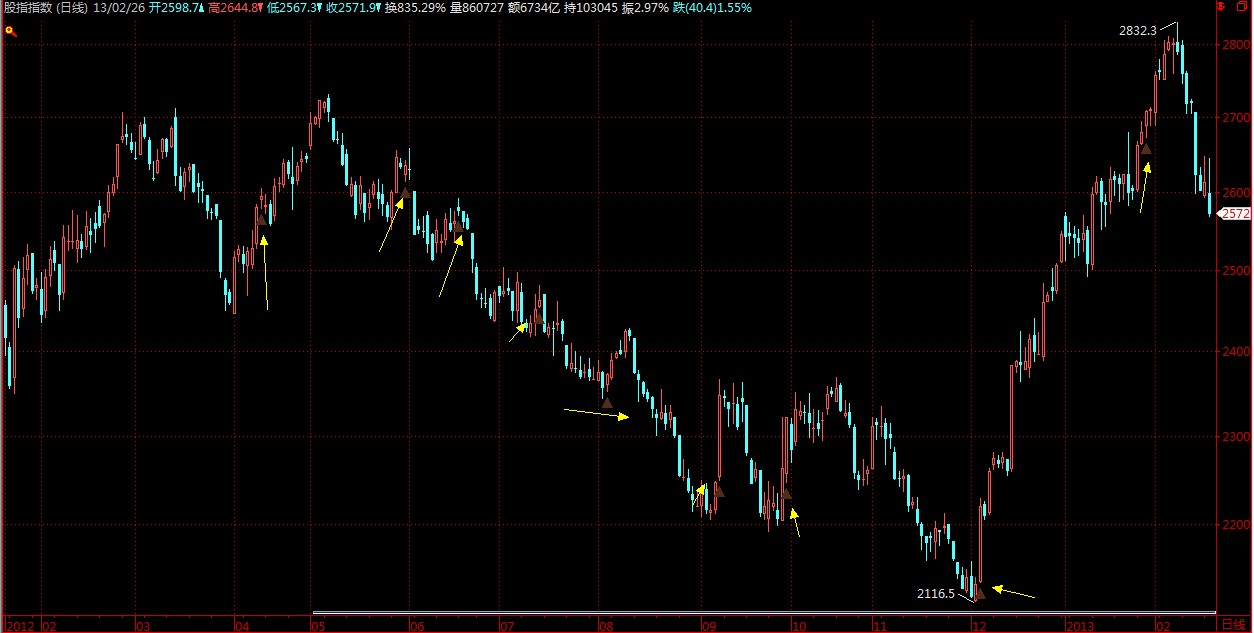Click the 06 month label on time axis
This screenshot has height=633, width=1254.
[x=417, y=625]
